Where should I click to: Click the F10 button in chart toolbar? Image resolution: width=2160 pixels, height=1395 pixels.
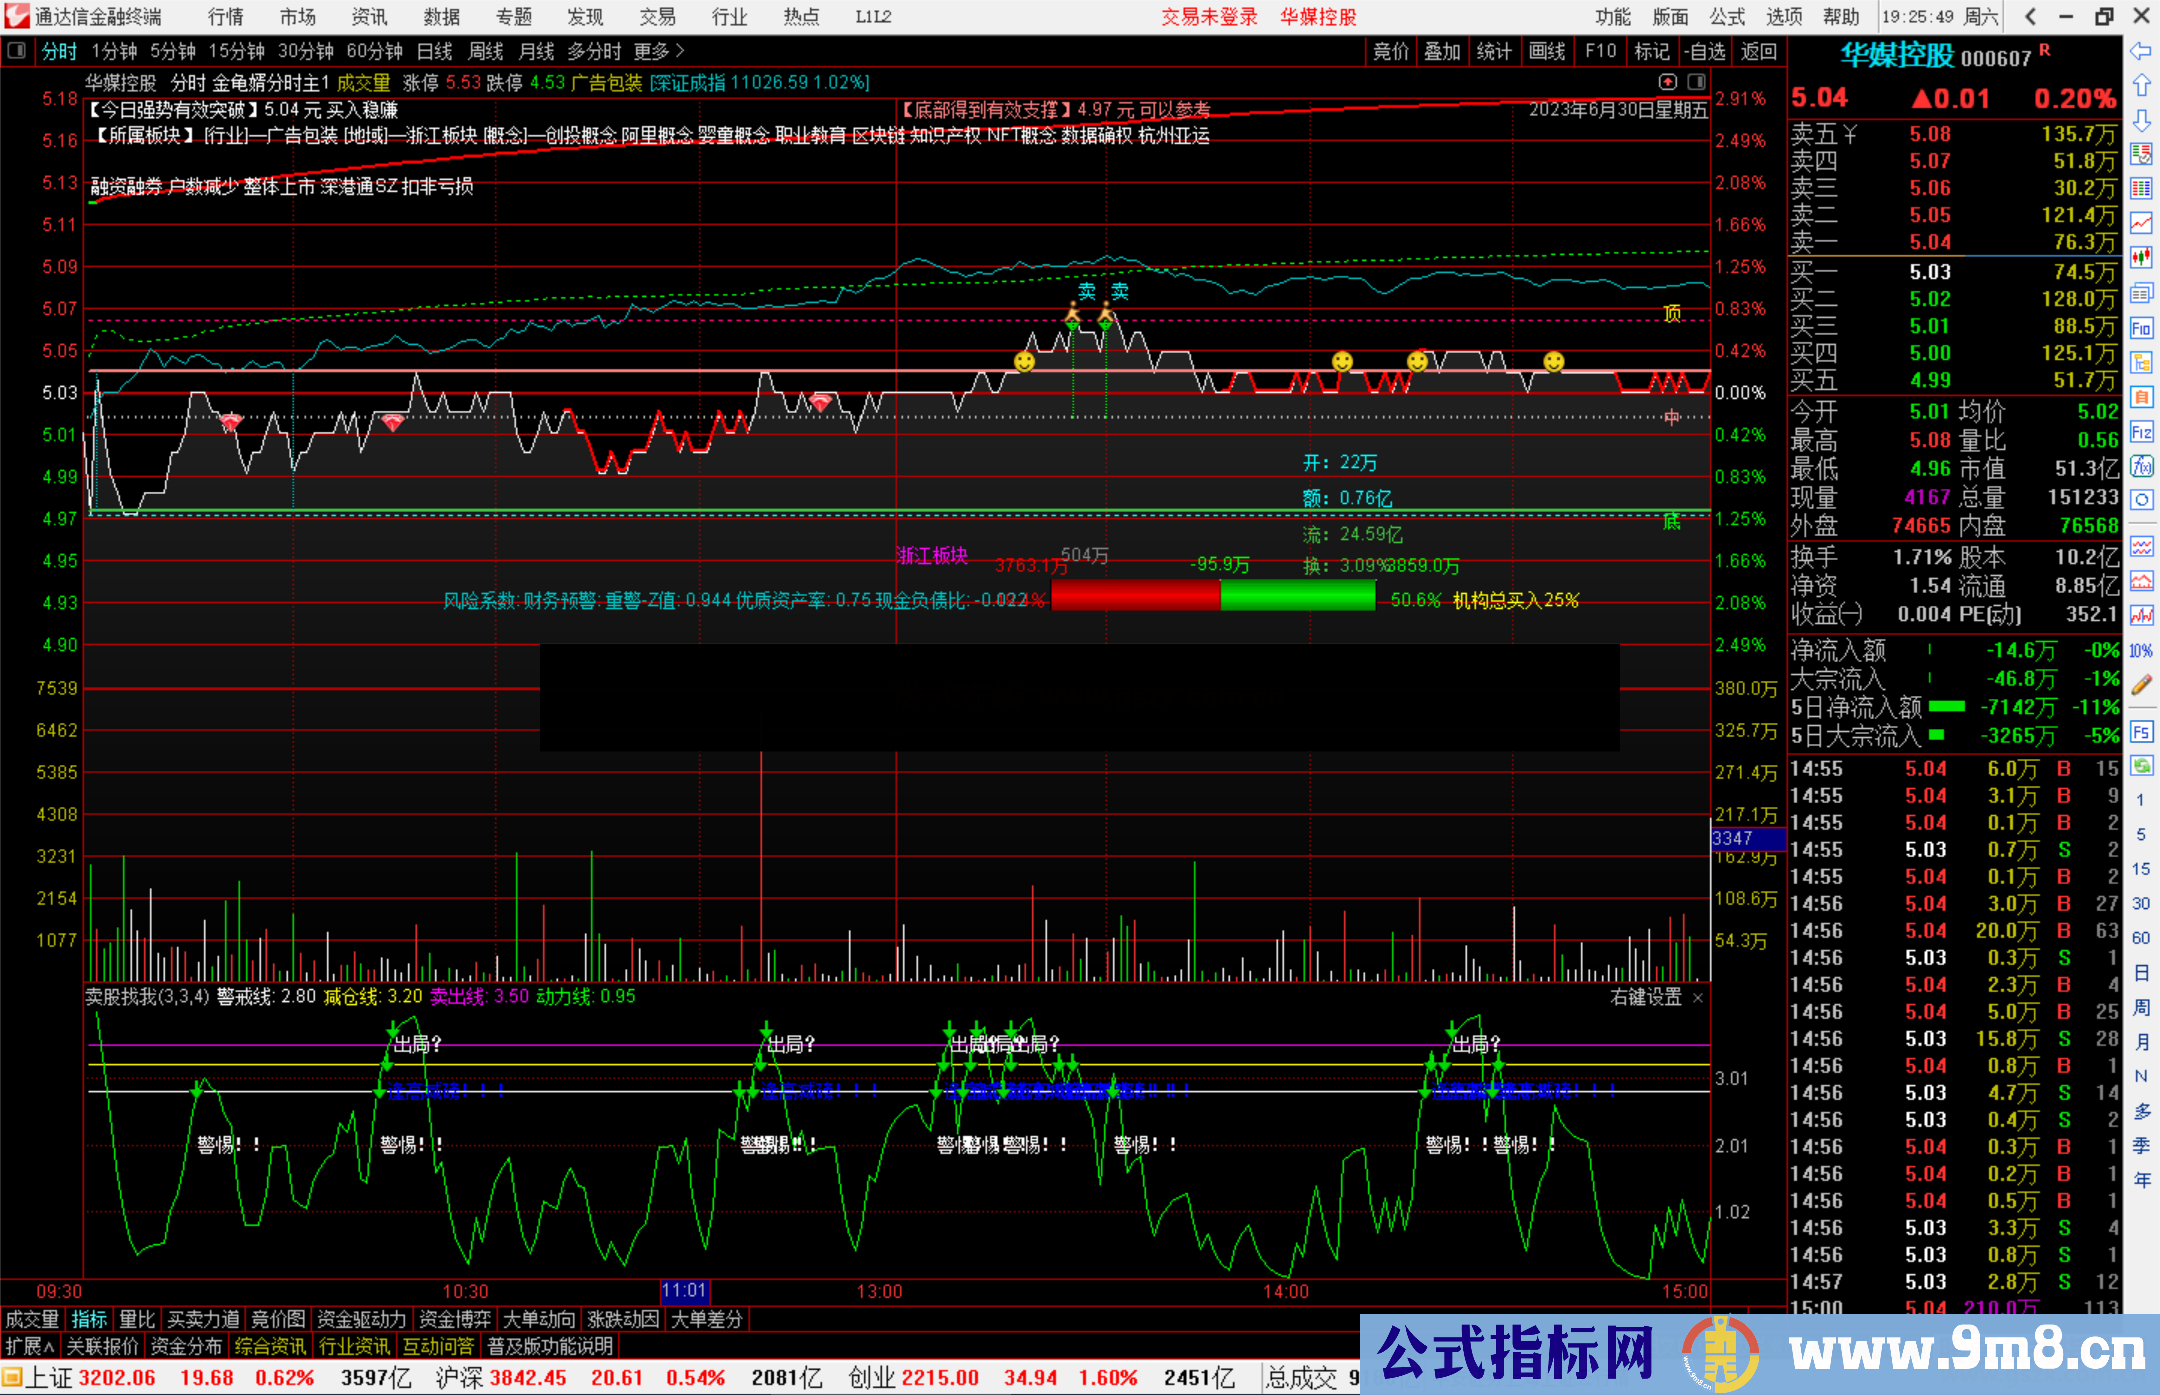pos(1601,51)
